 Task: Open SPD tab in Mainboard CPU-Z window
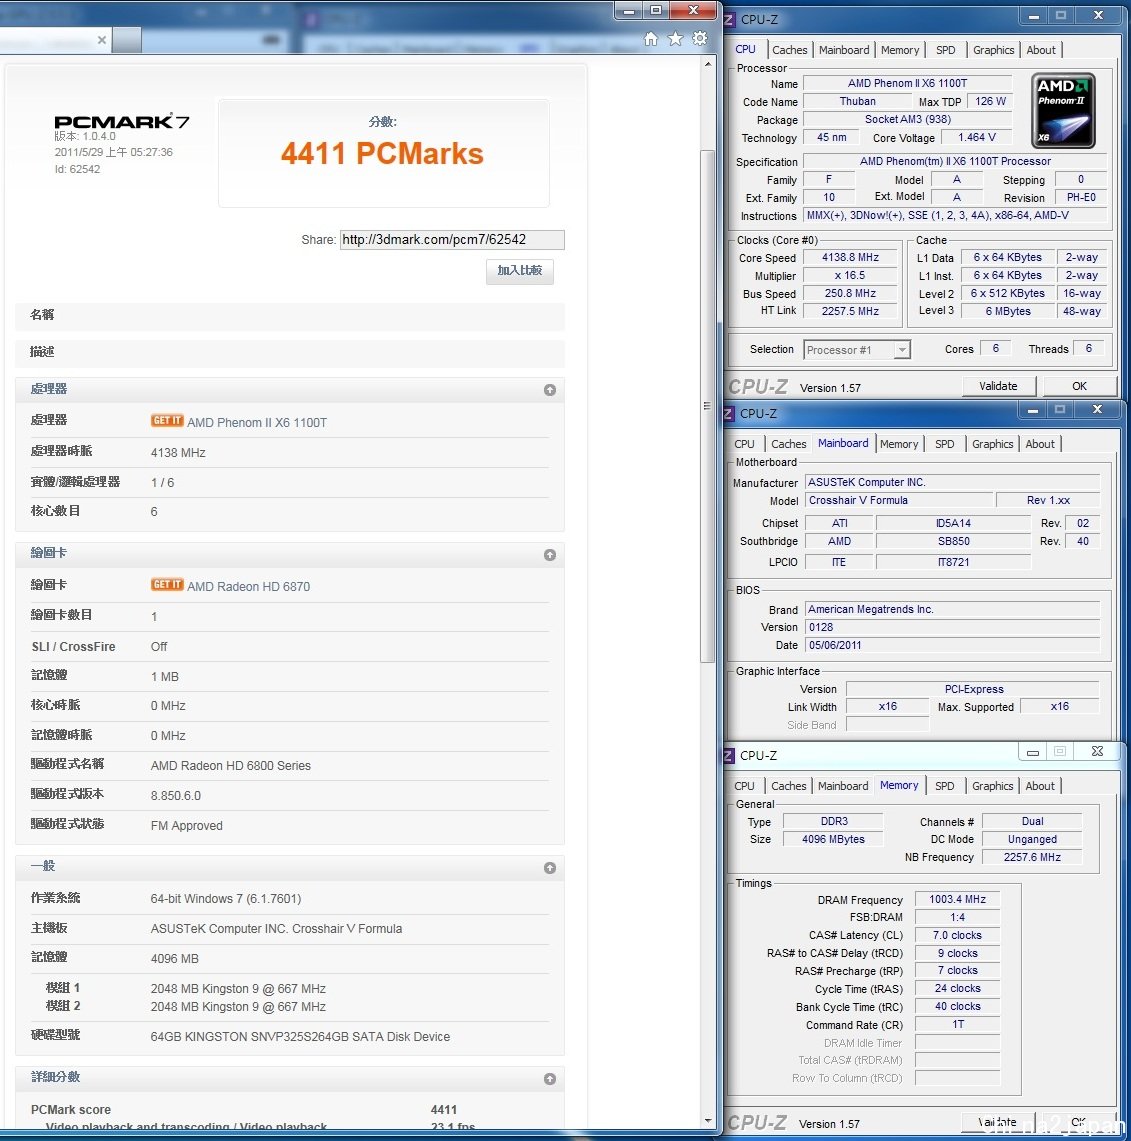tap(945, 444)
